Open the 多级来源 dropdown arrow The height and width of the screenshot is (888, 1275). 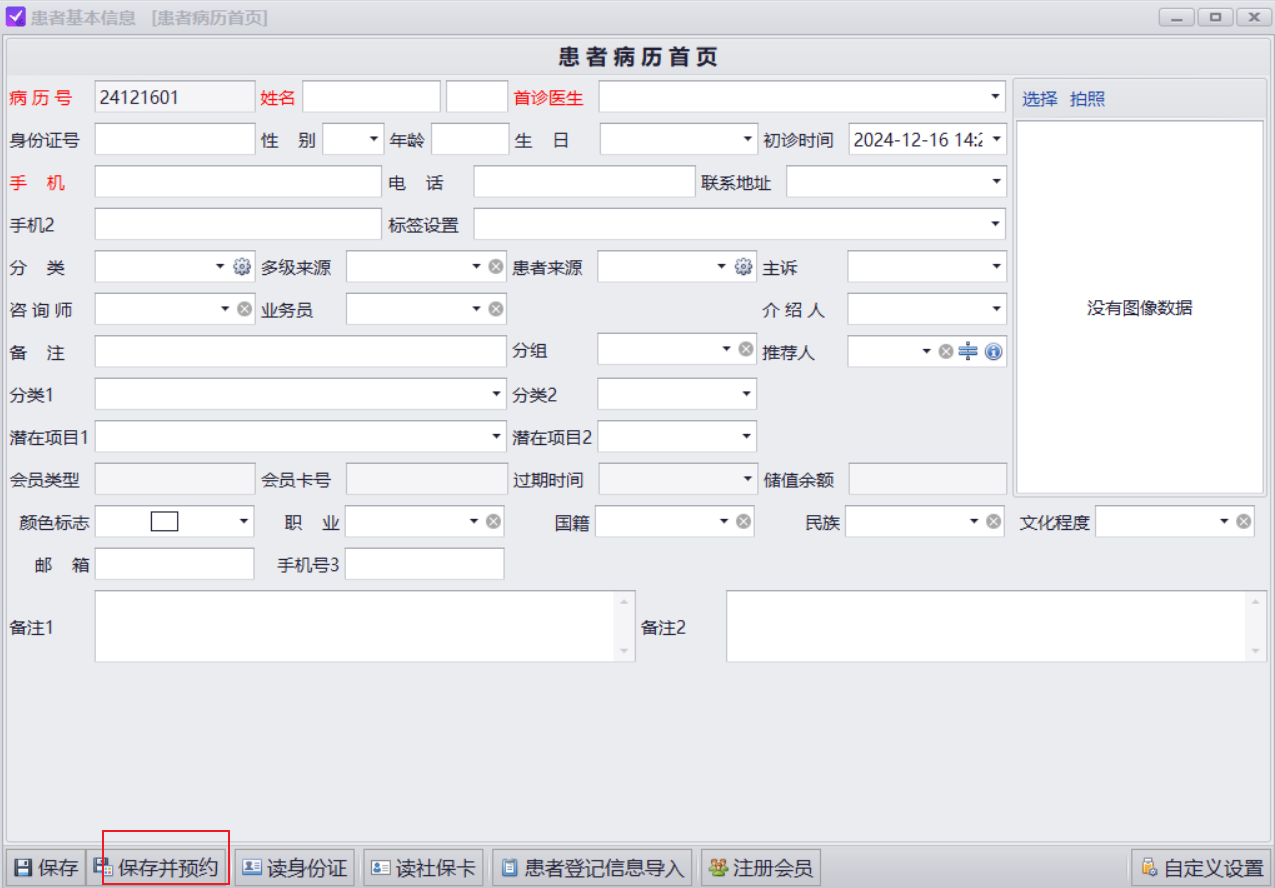476,267
